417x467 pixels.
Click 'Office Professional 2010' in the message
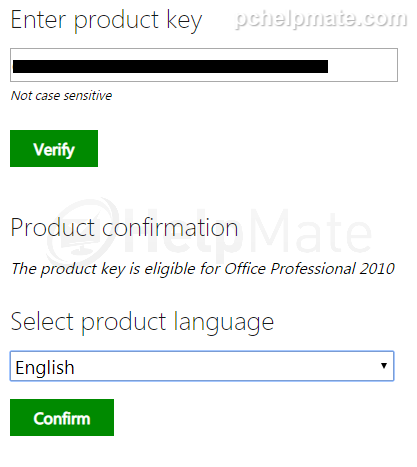[309, 269]
